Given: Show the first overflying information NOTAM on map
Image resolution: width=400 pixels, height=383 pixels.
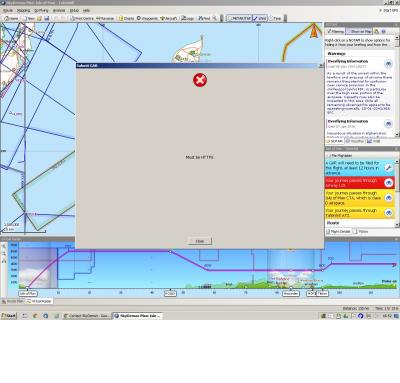Looking at the screenshot, I should (388, 64).
